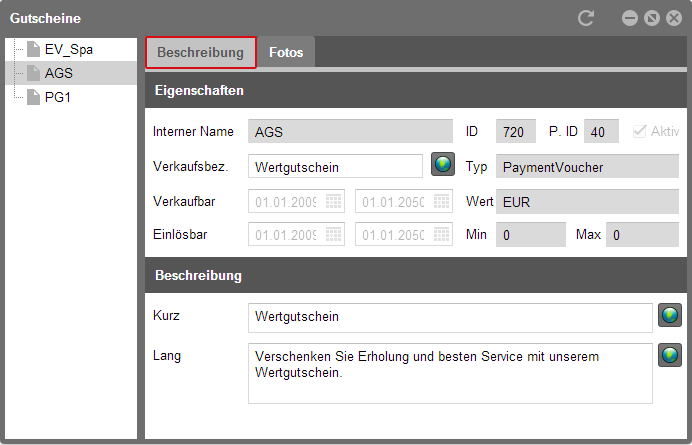The width and height of the screenshot is (692, 445).
Task: Click into the Lang description text area
Action: click(450, 373)
